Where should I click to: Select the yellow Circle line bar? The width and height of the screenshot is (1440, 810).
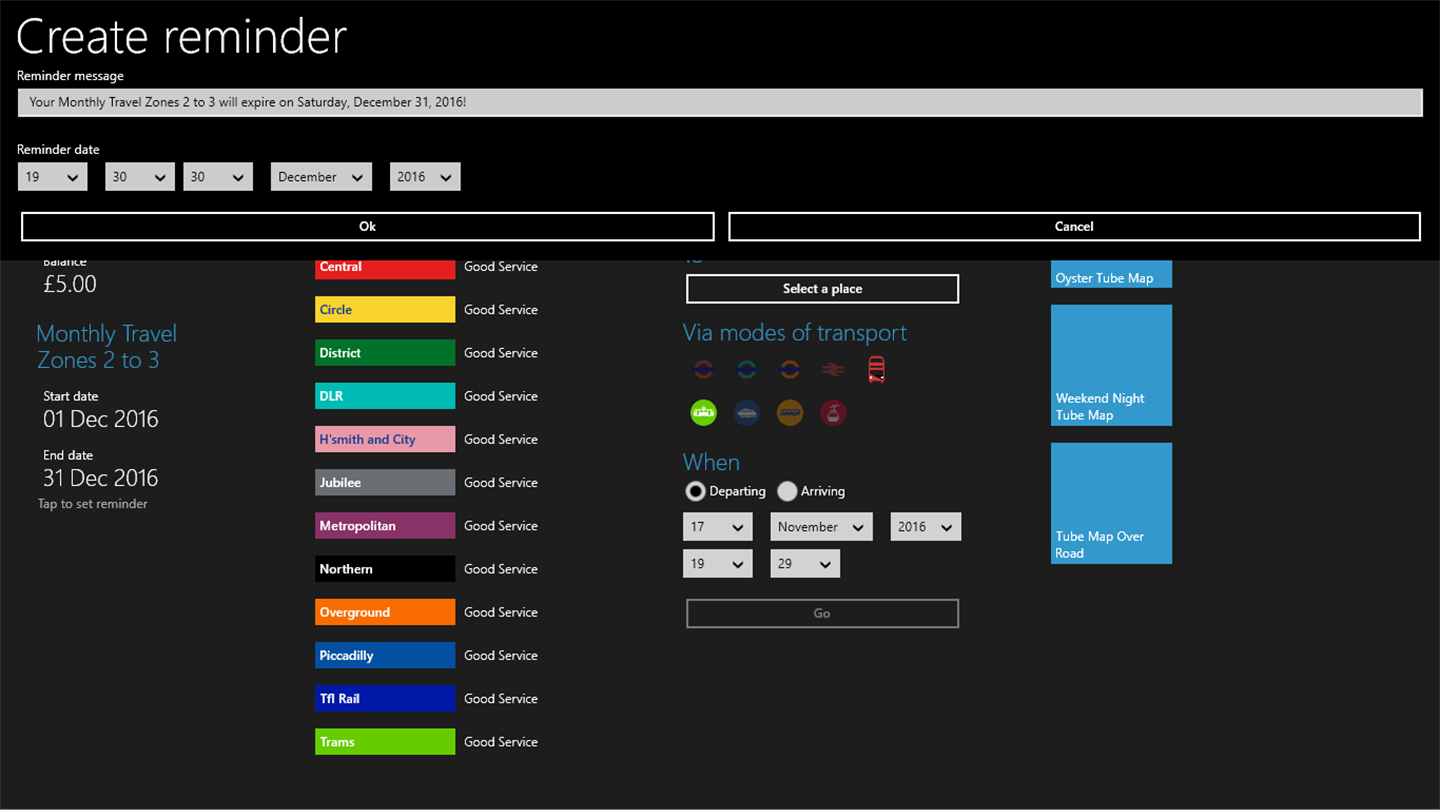coord(385,310)
